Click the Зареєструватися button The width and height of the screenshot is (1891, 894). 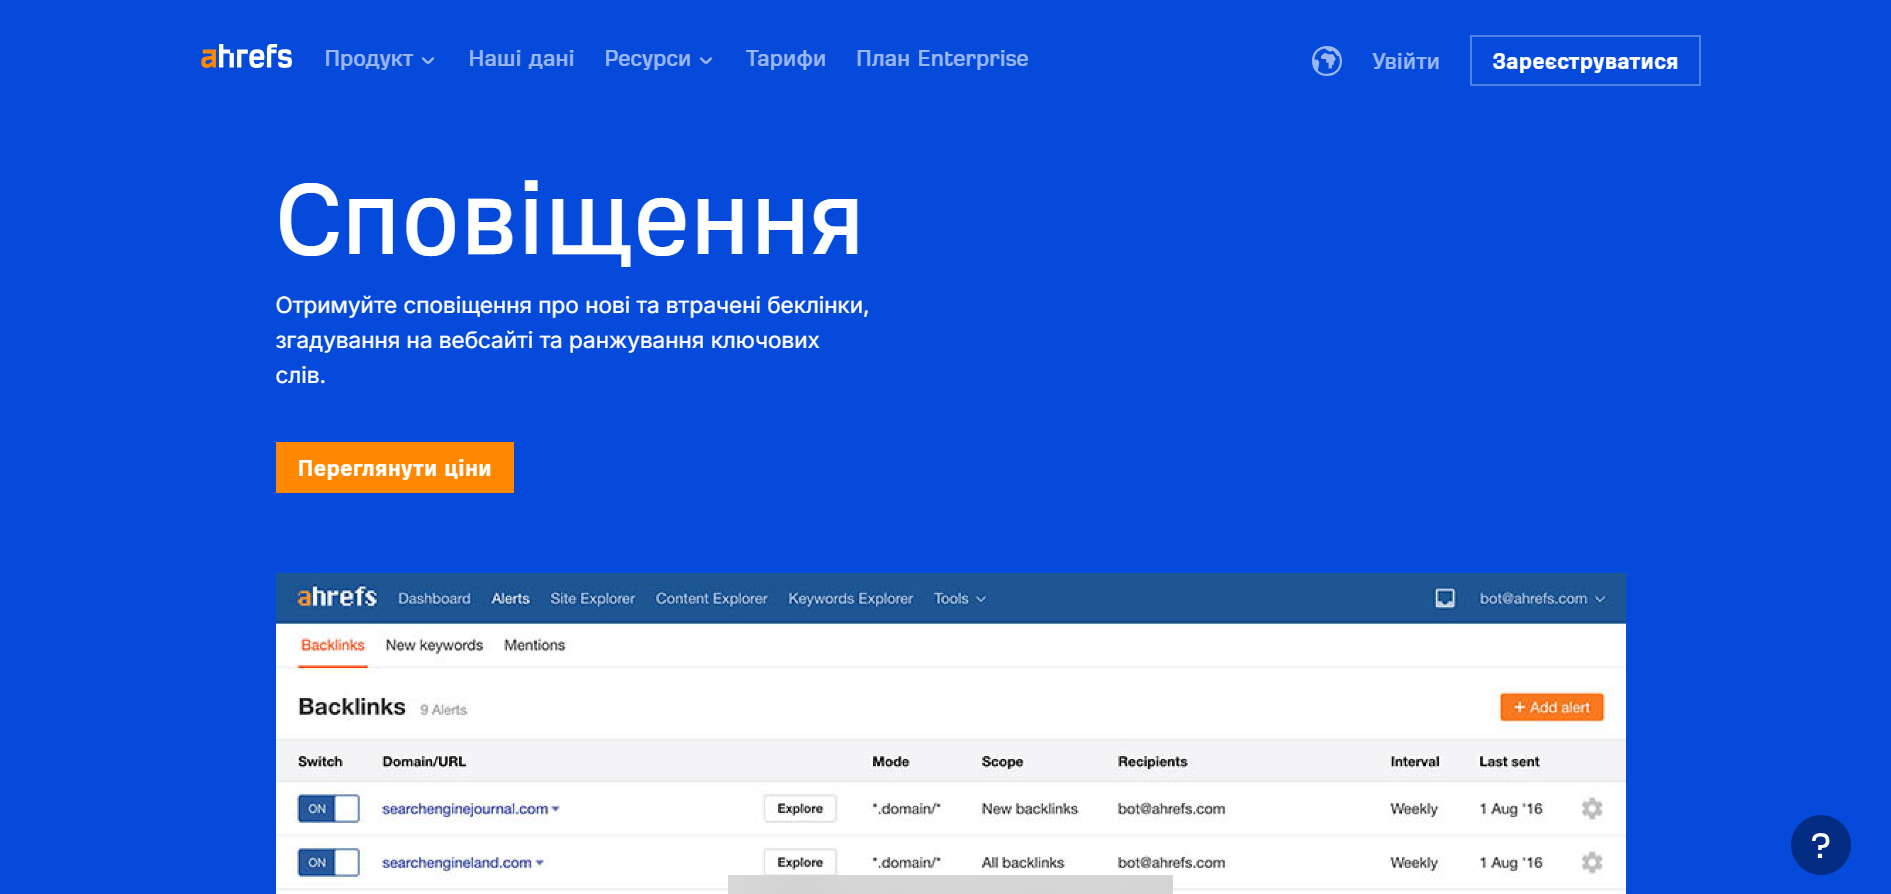point(1584,61)
